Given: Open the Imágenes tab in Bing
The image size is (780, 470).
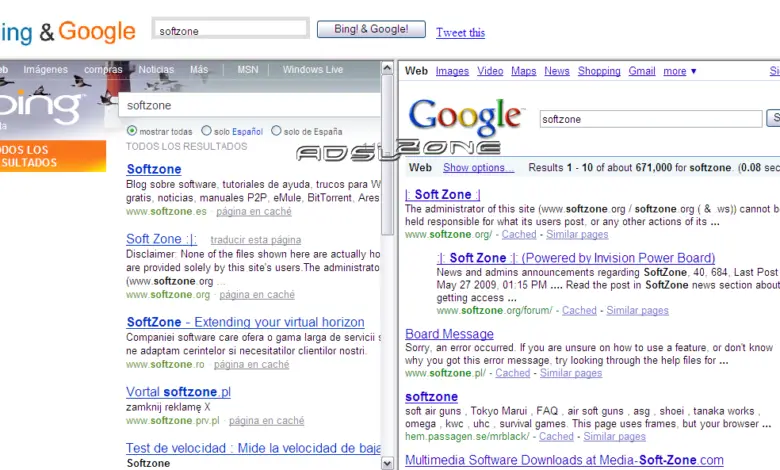Looking at the screenshot, I should click(45, 70).
